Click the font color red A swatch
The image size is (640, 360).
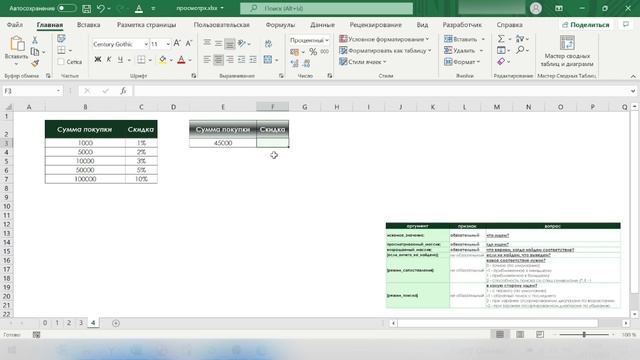pos(181,60)
